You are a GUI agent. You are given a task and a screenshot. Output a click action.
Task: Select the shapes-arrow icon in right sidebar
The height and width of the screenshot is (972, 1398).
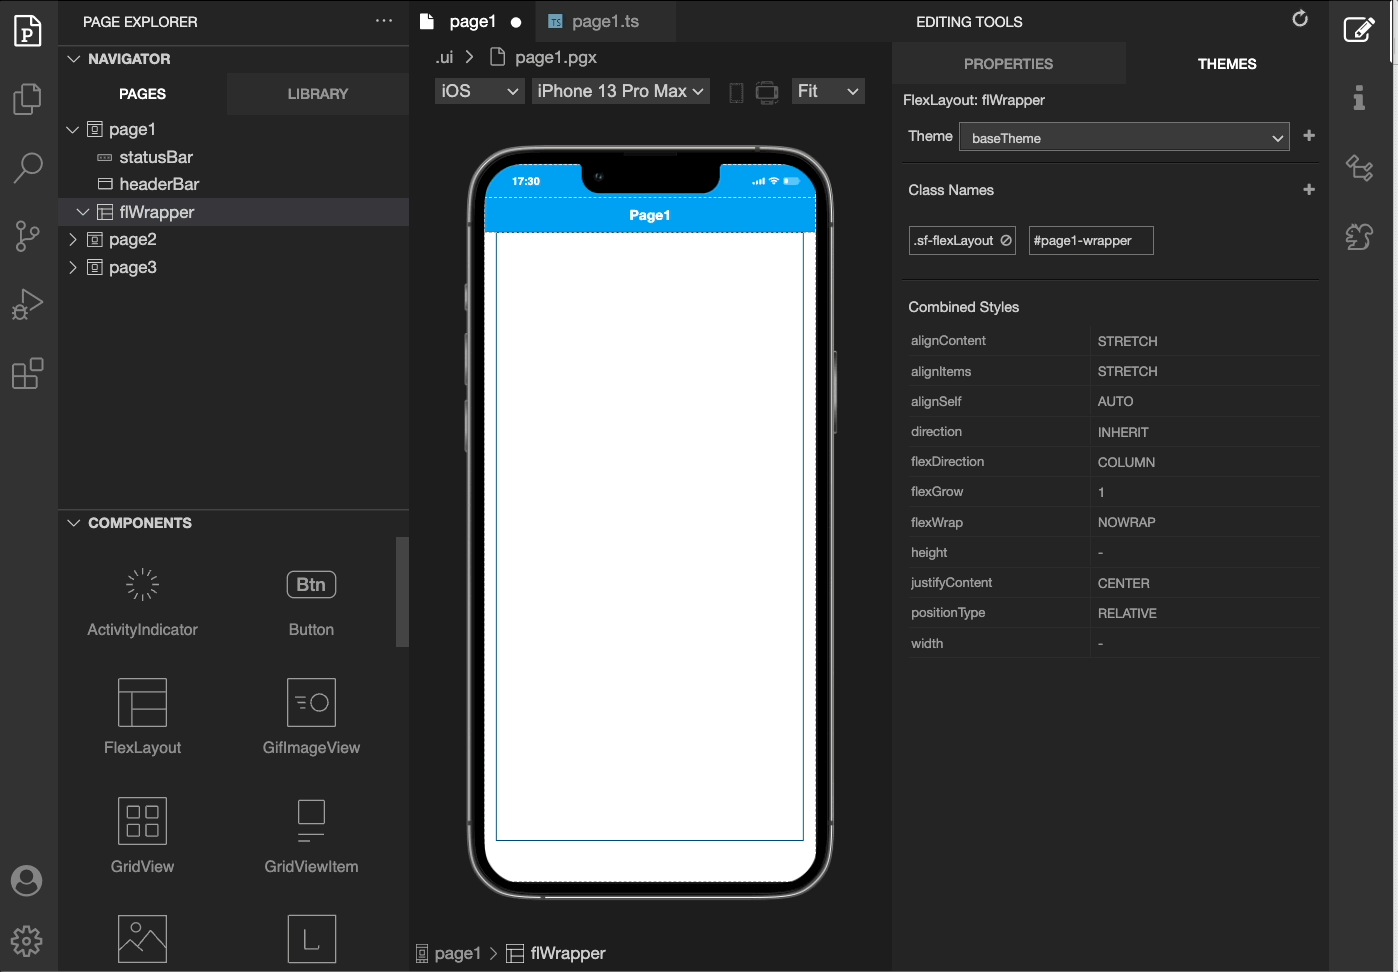1359,167
